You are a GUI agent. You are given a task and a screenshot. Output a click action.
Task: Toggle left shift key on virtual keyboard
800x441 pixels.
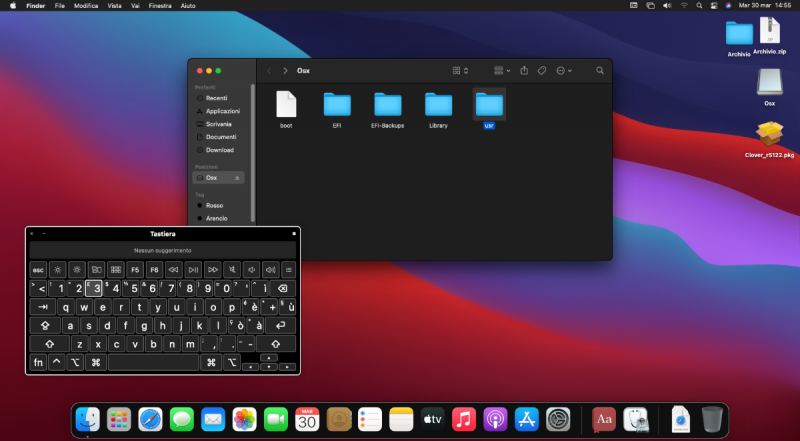49,344
